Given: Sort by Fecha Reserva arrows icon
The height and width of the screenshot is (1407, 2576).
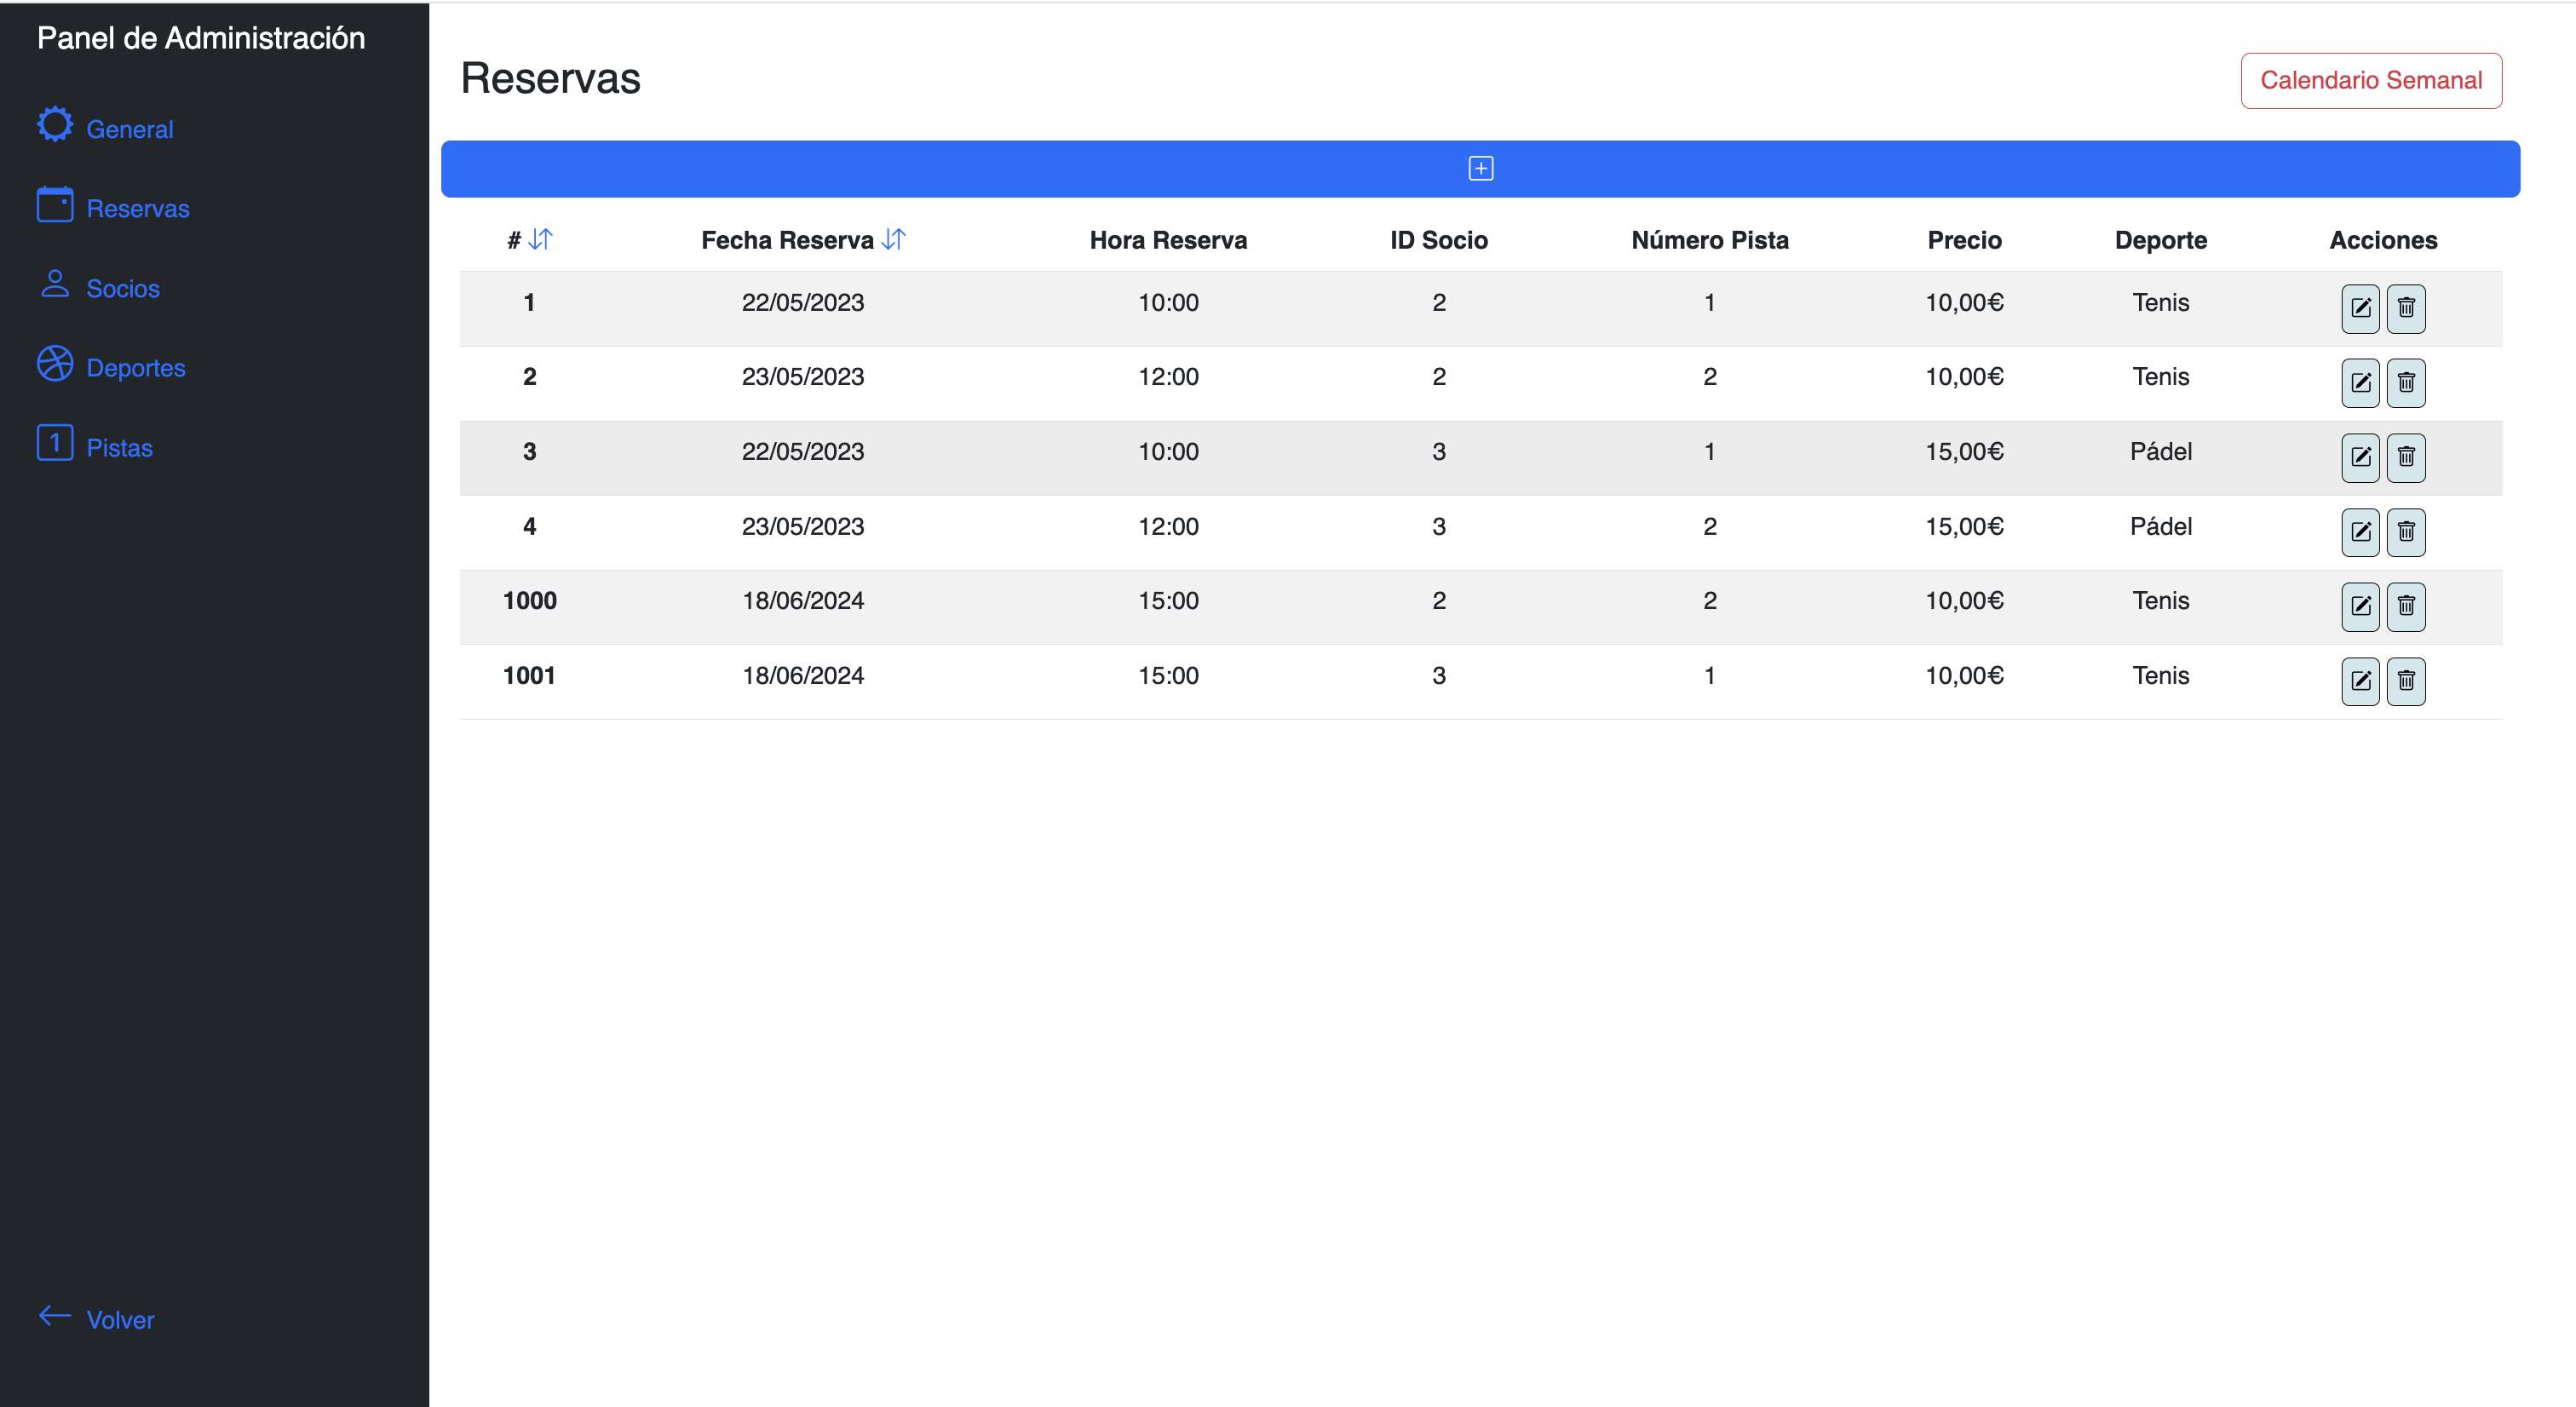Looking at the screenshot, I should [x=893, y=239].
